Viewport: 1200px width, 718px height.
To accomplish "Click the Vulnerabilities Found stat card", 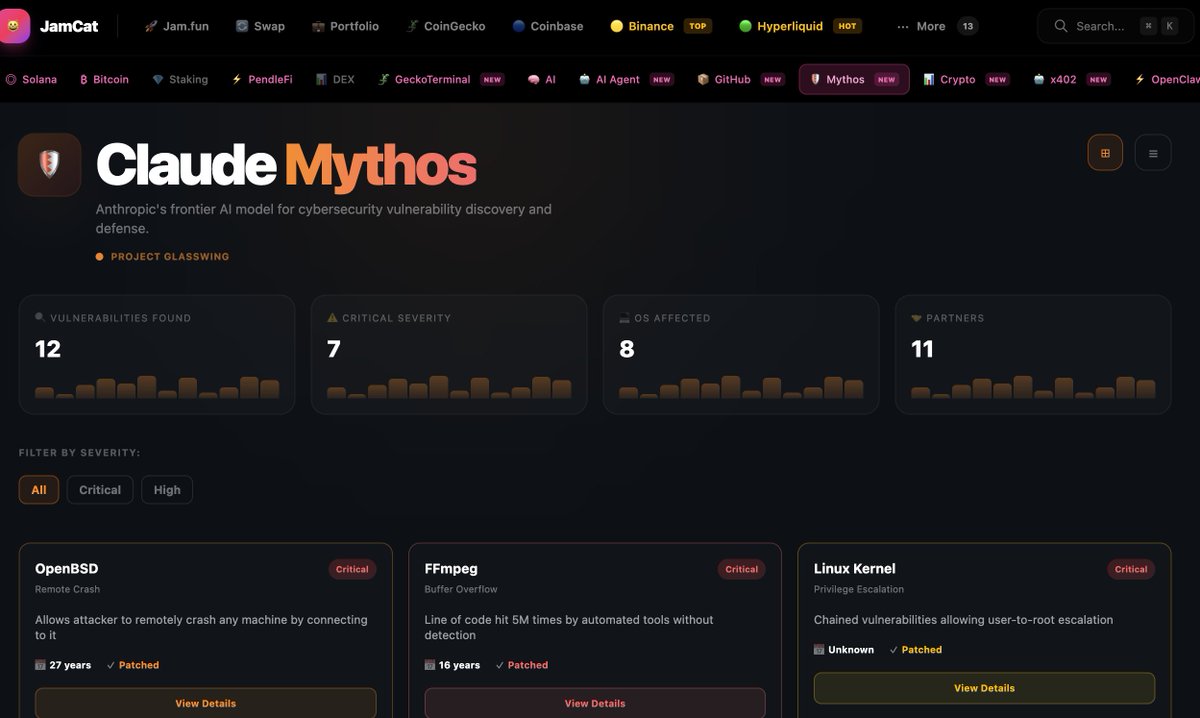I will pyautogui.click(x=157, y=354).
